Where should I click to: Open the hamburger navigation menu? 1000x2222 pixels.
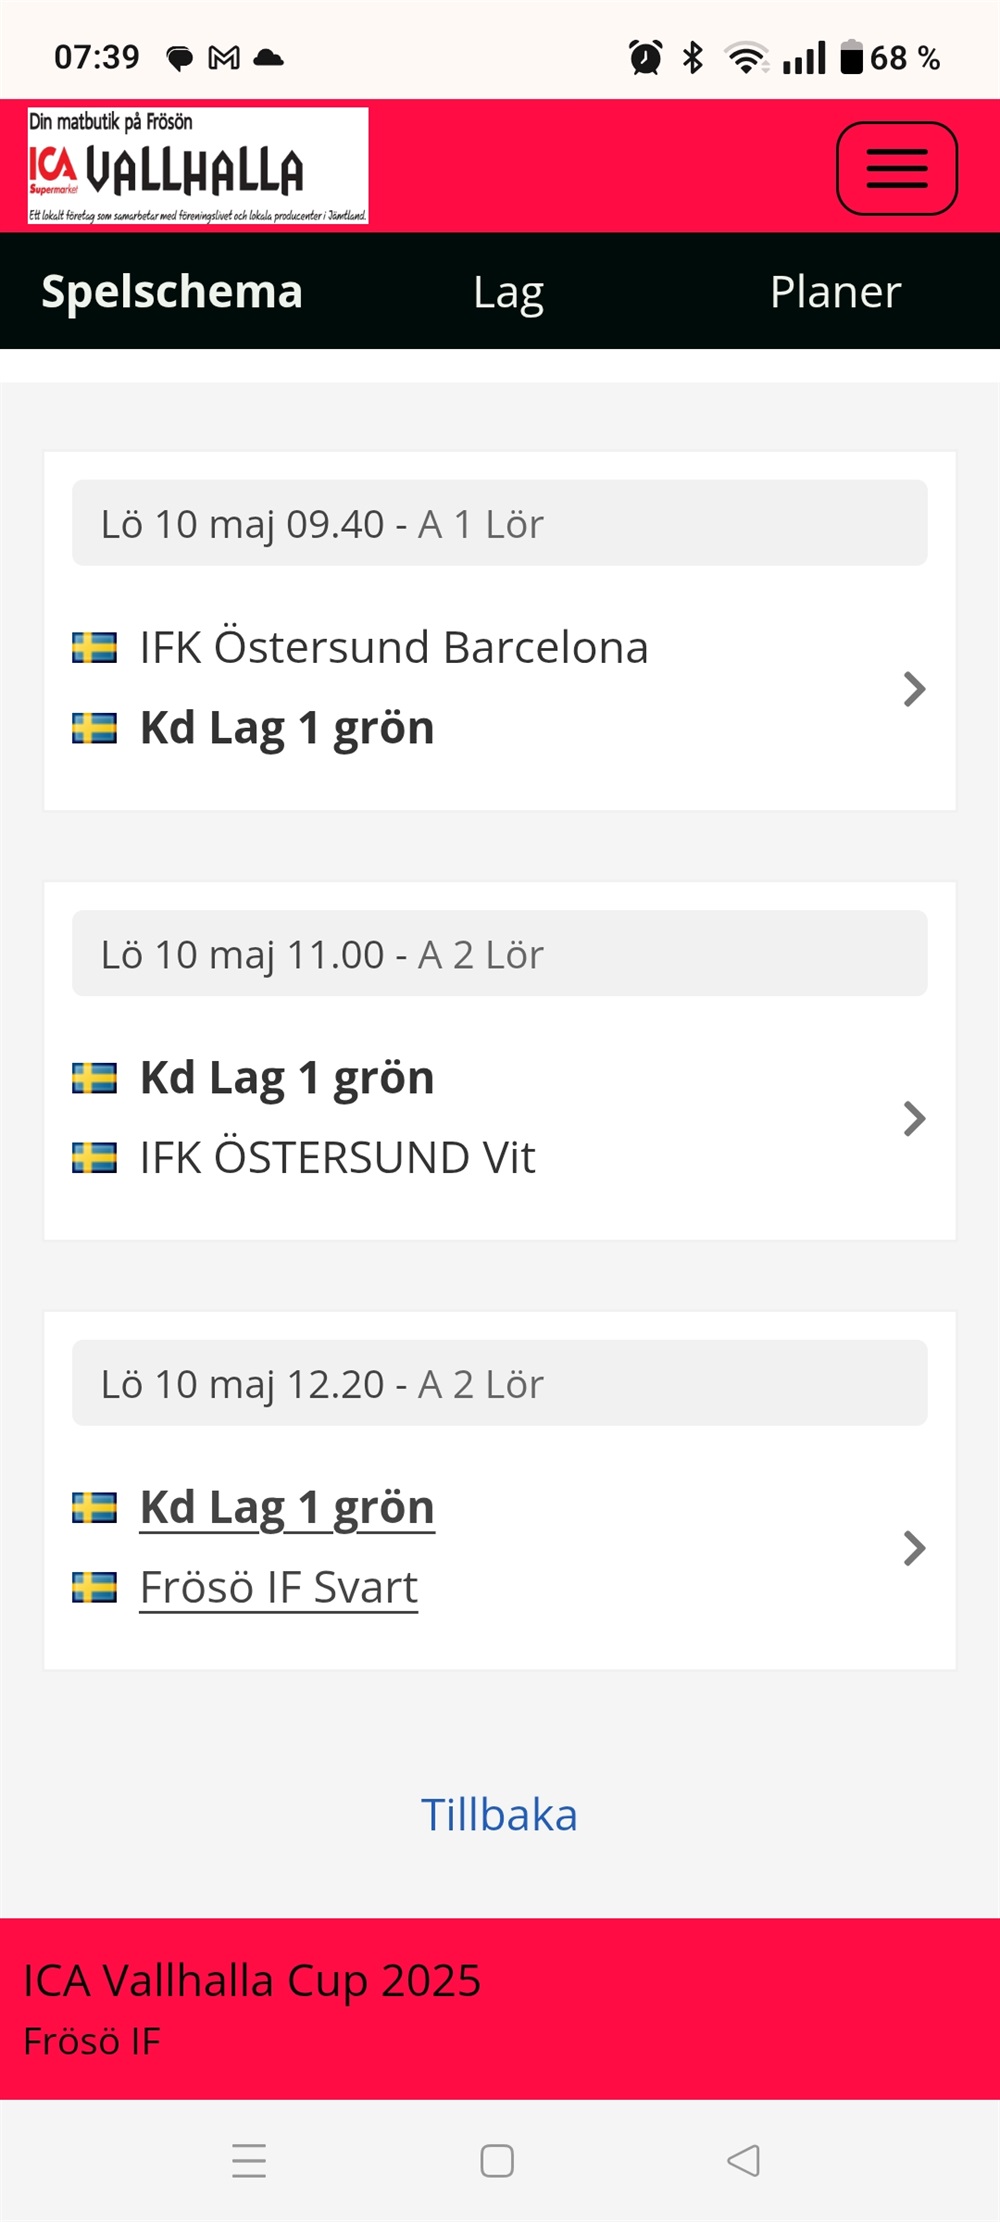pyautogui.click(x=896, y=168)
